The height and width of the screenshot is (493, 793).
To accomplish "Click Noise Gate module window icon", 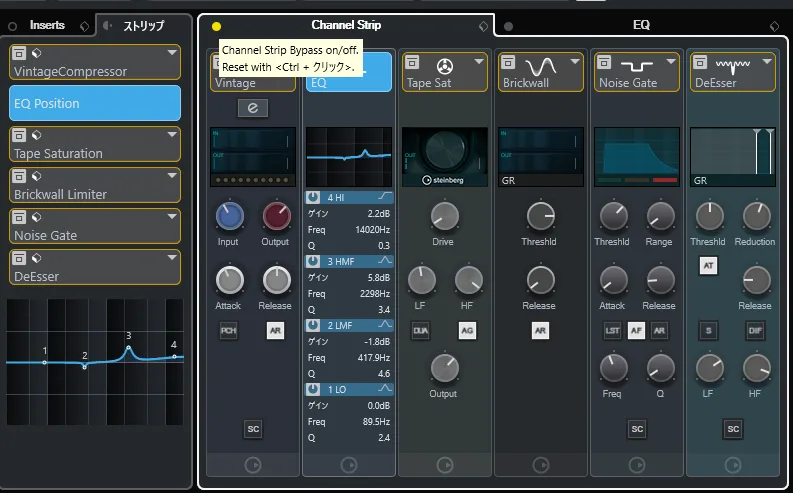I will pos(604,62).
